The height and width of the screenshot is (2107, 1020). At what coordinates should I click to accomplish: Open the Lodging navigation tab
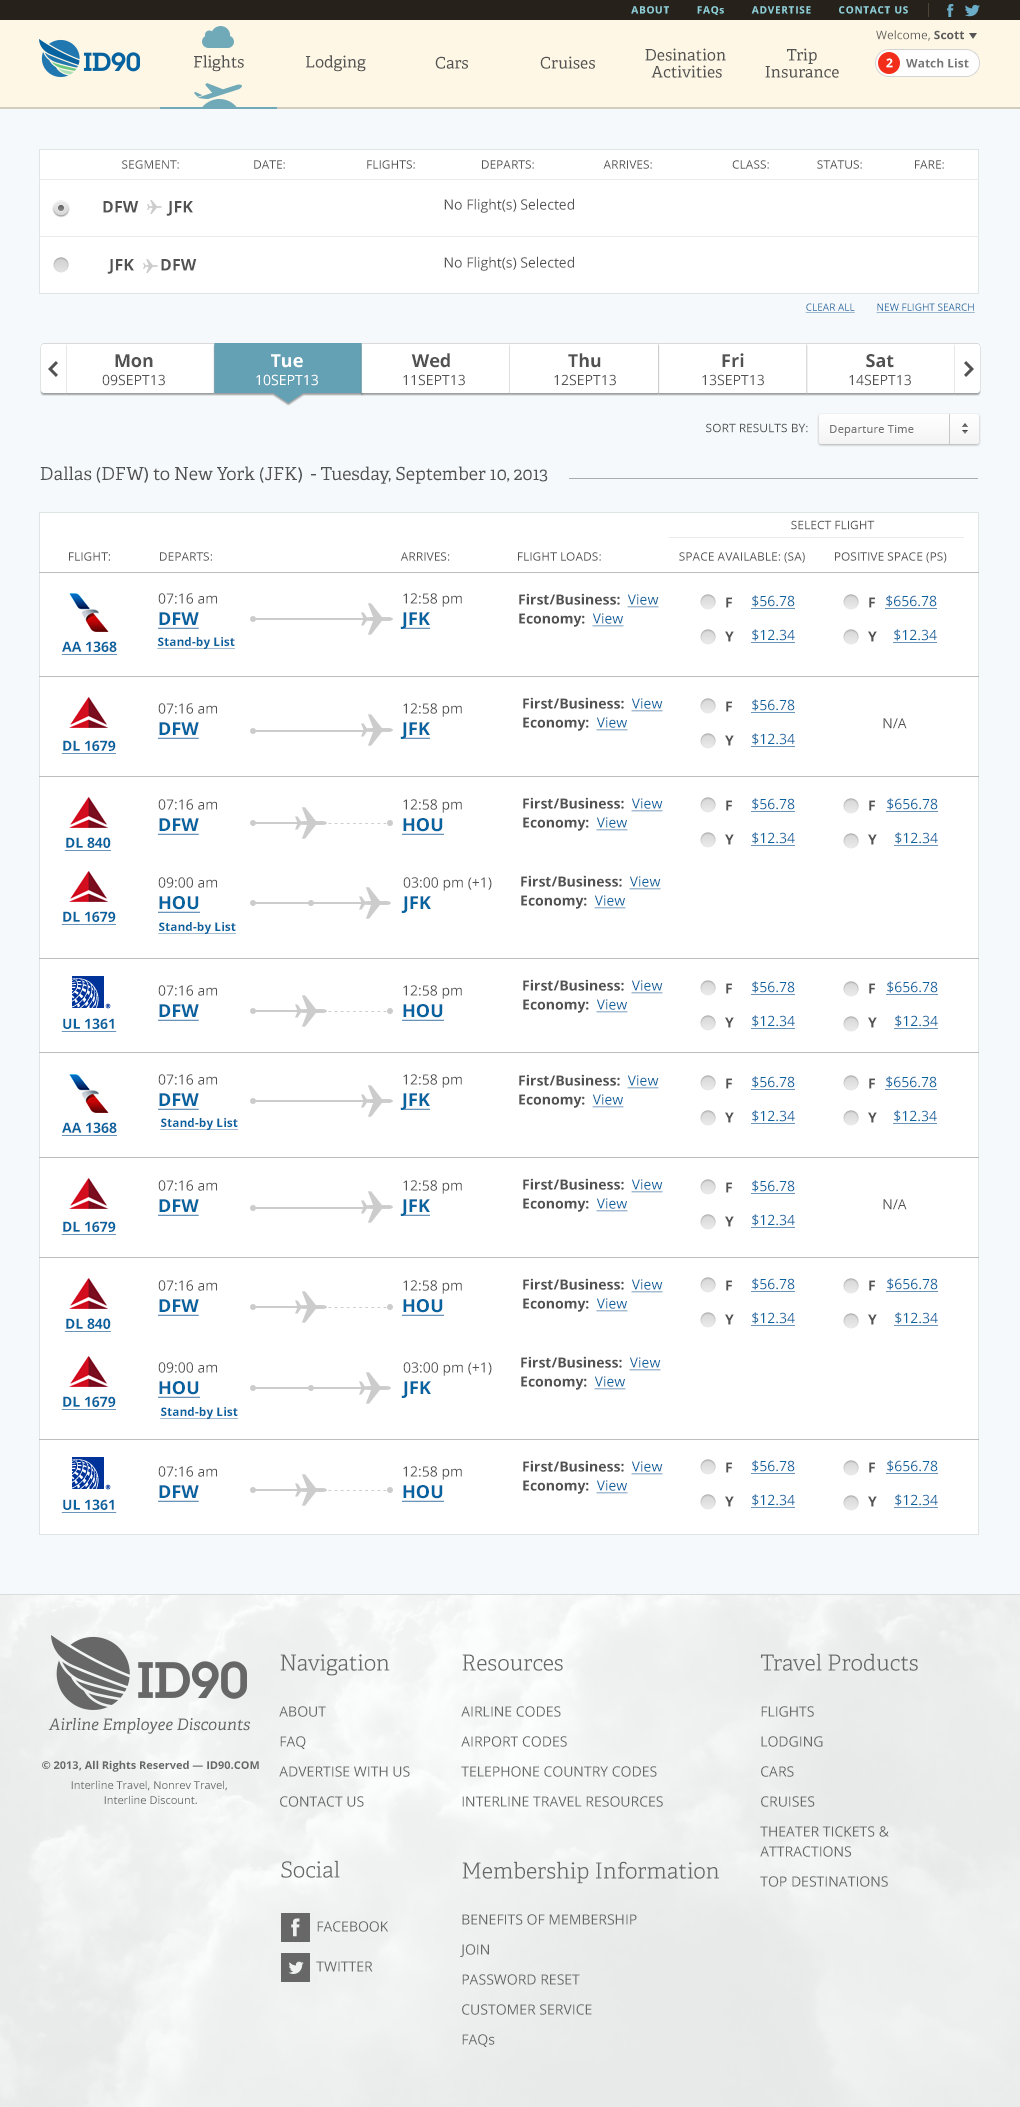pyautogui.click(x=335, y=62)
